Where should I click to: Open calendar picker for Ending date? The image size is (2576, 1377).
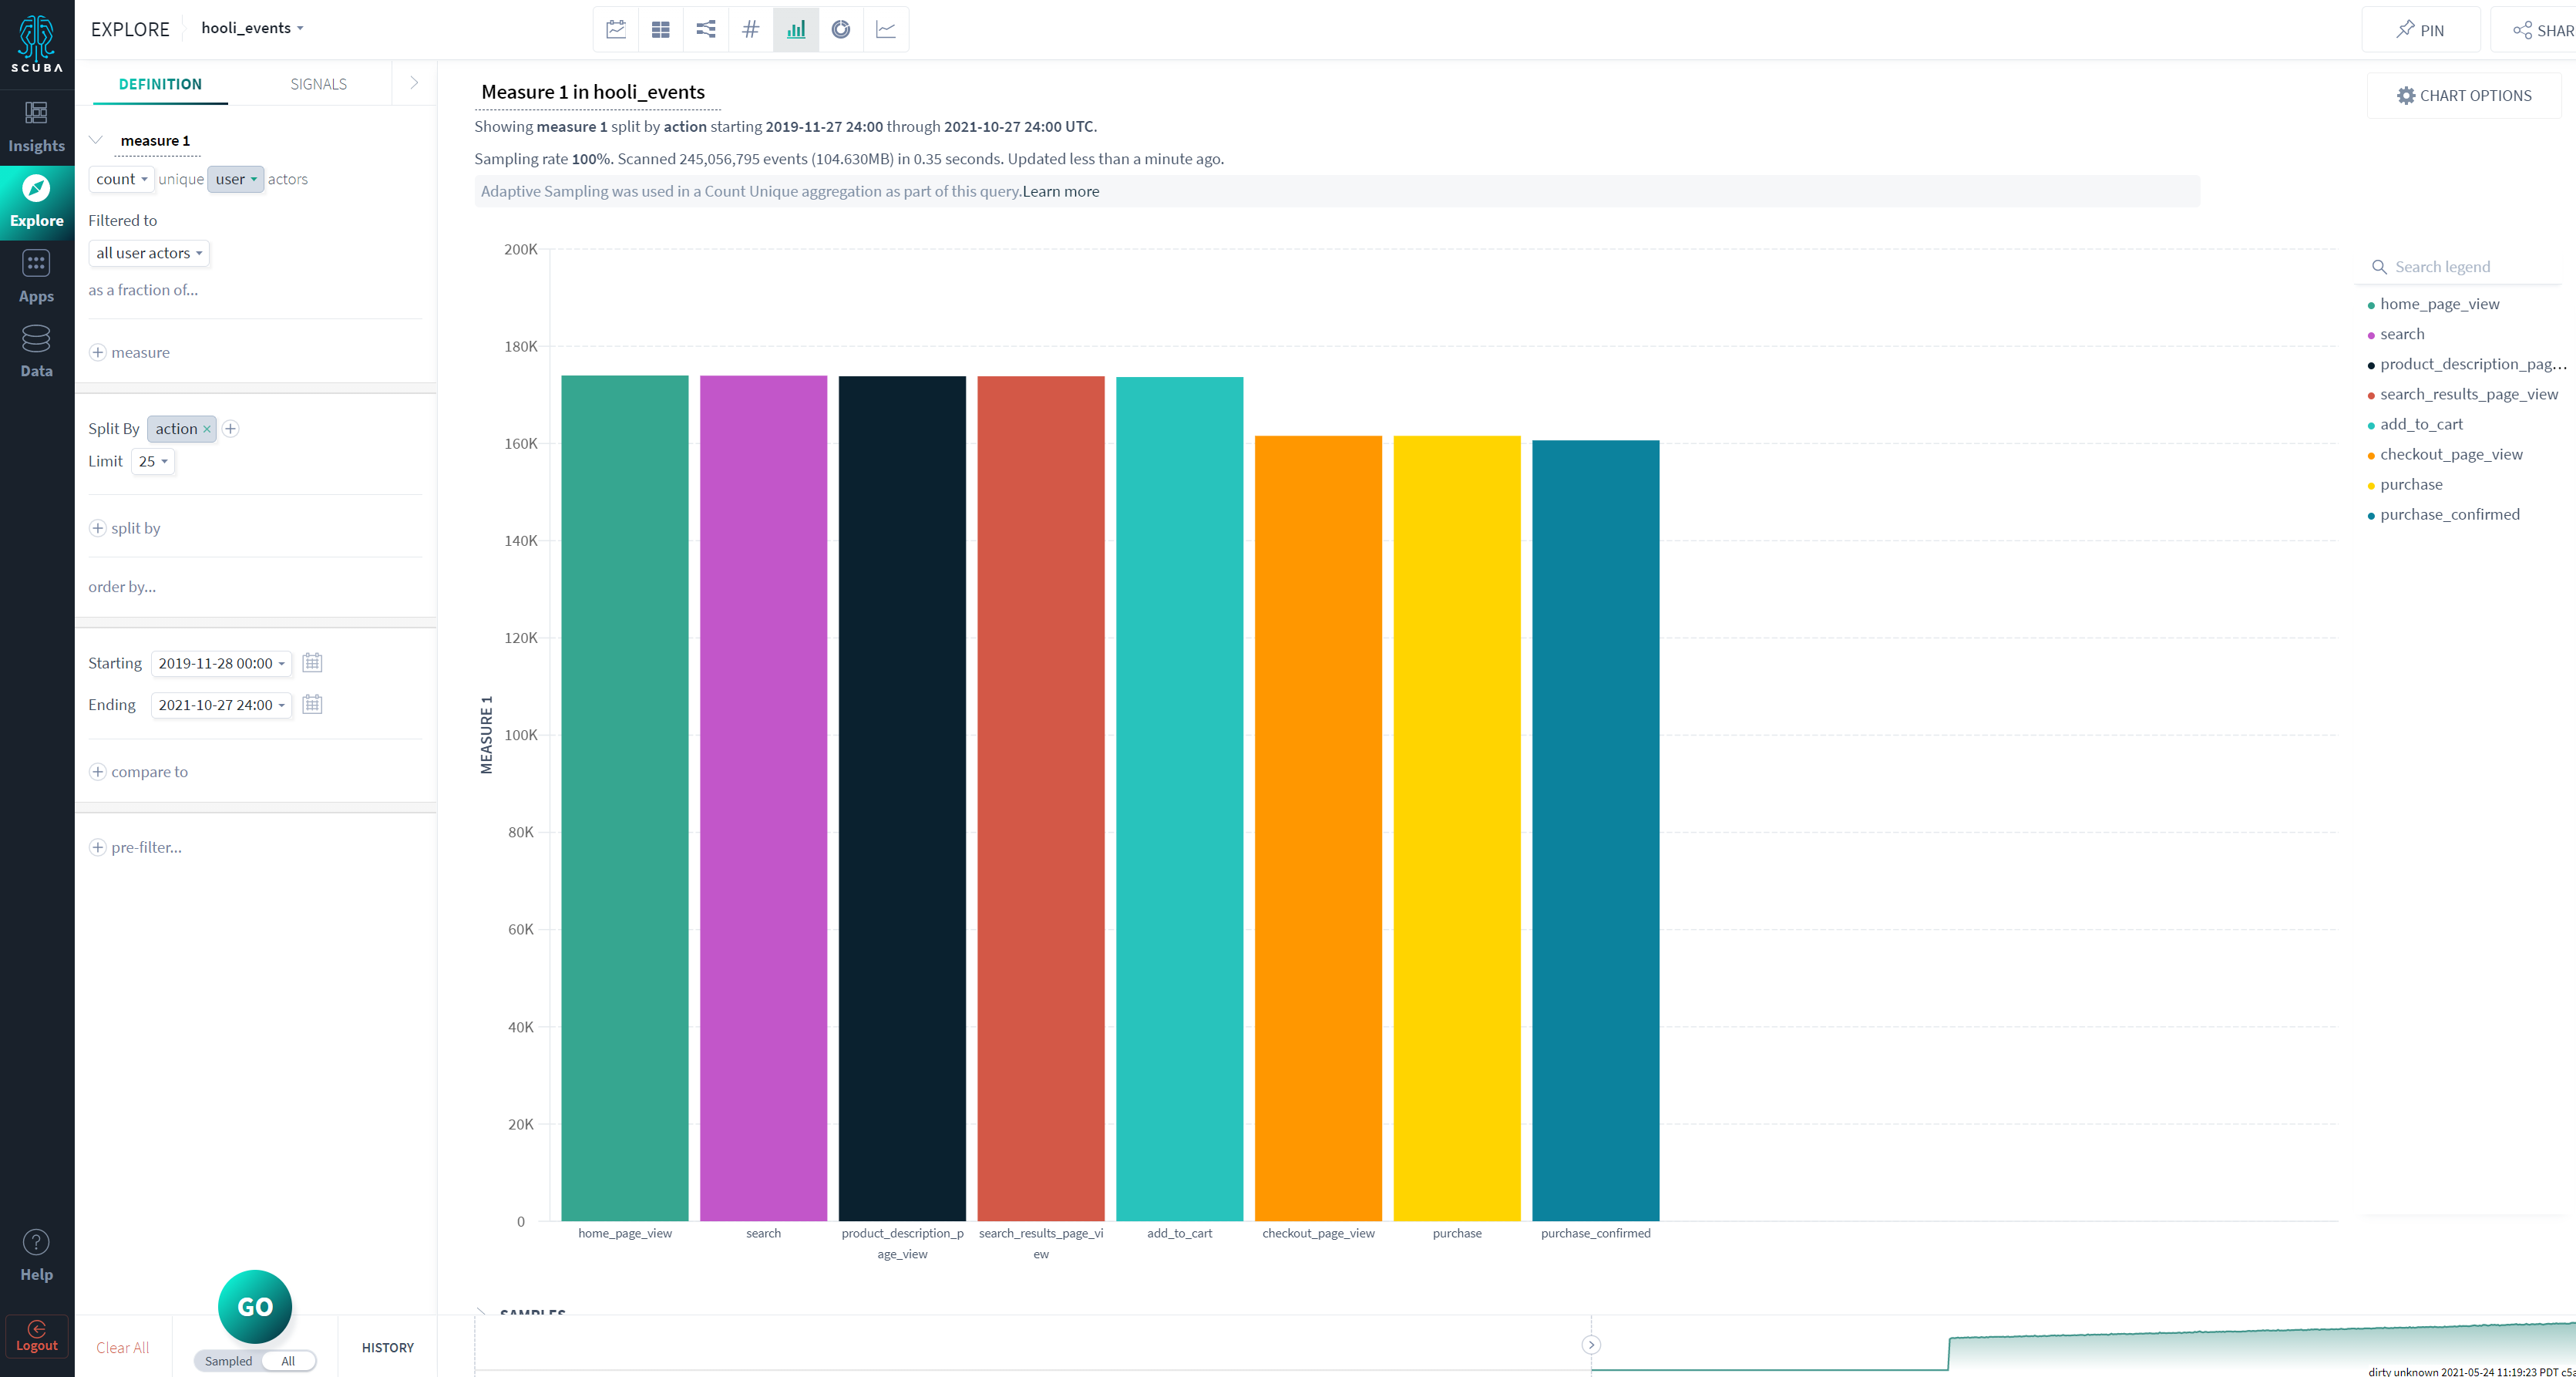(x=312, y=704)
